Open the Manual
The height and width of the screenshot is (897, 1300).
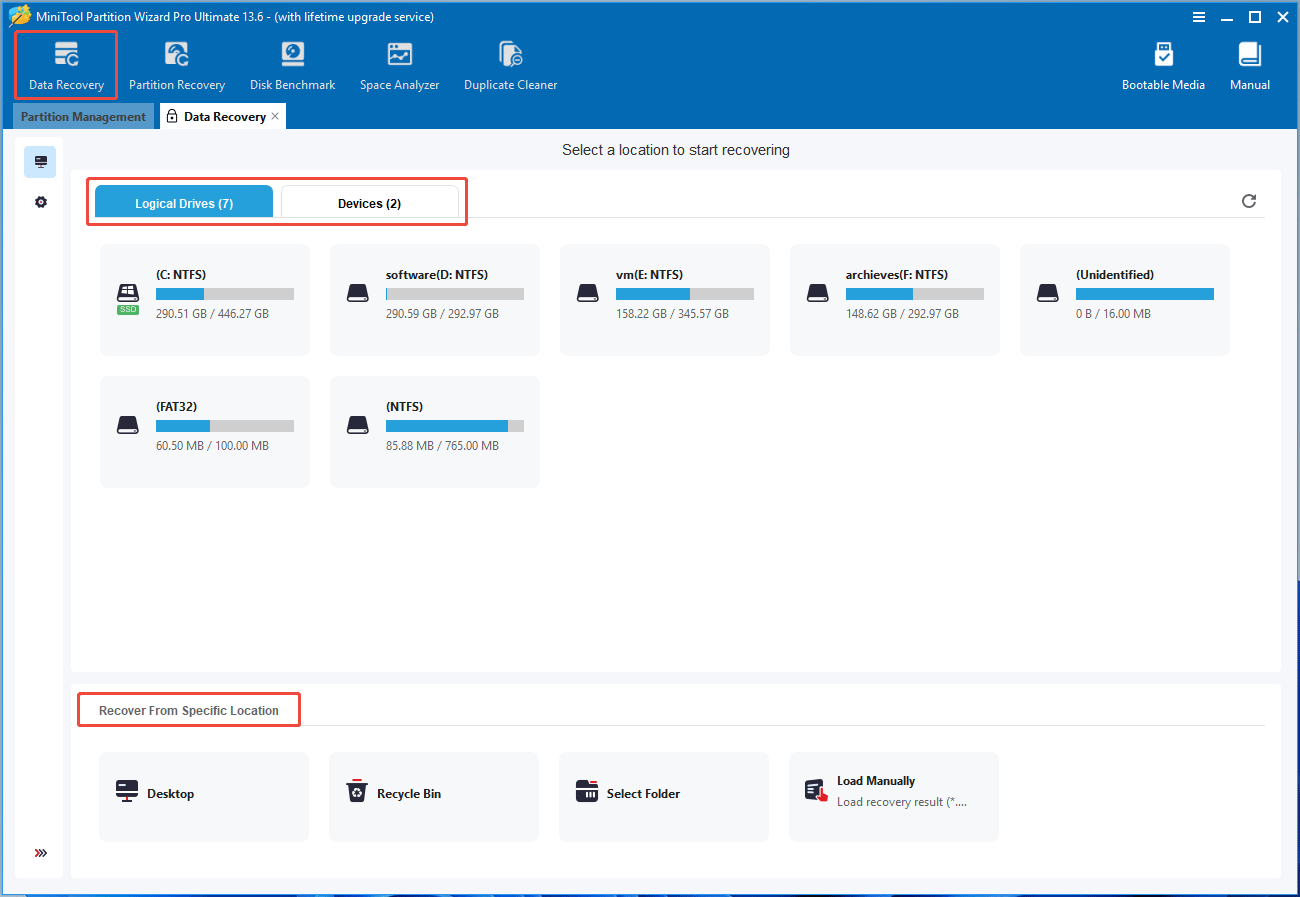(1250, 66)
